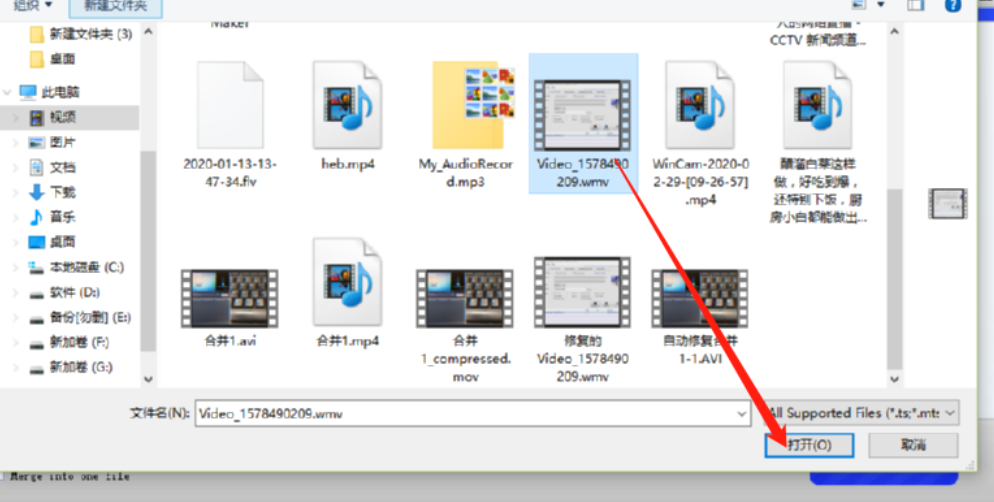Open the 组织 menu
994x502 pixels.
point(32,6)
